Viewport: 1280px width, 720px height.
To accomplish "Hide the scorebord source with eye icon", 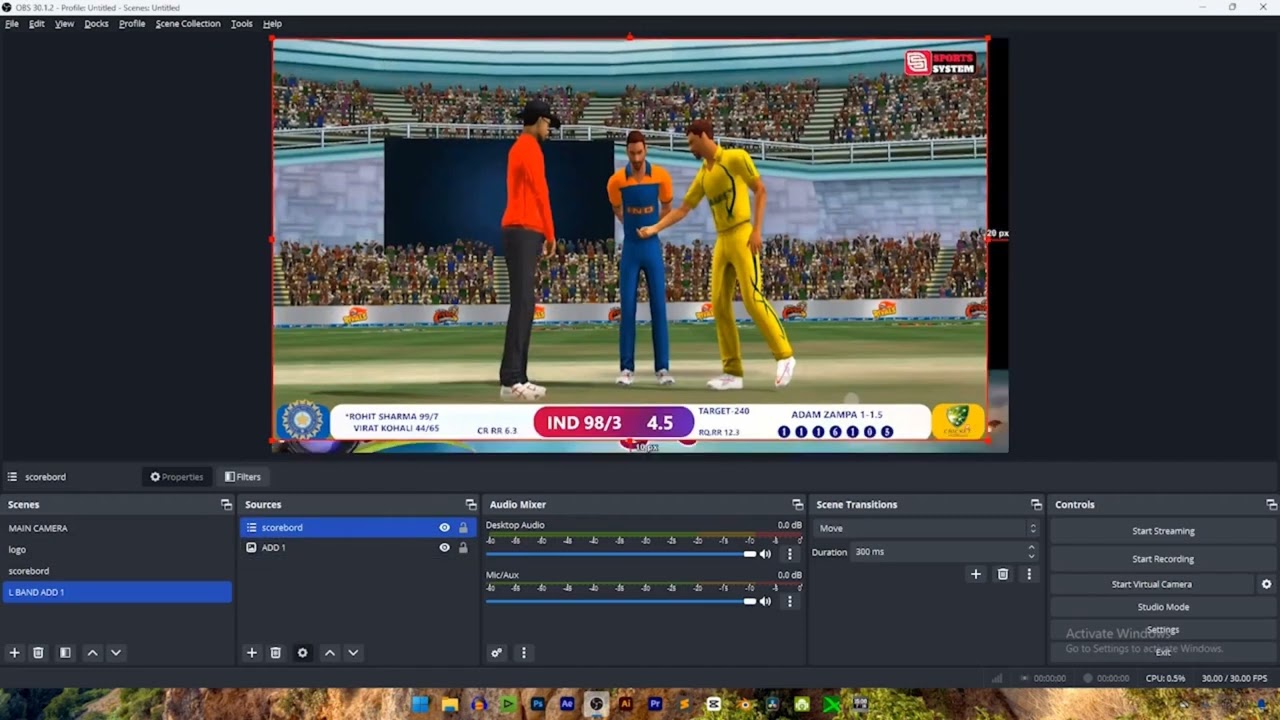I will click(x=444, y=527).
